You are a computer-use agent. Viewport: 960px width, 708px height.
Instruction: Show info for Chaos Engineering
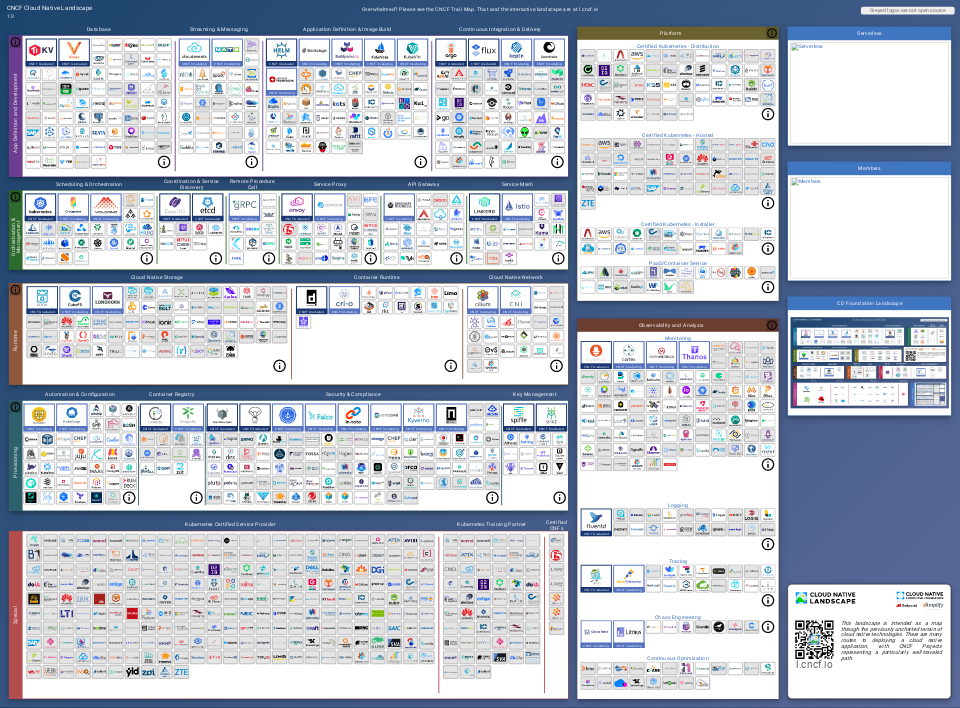point(768,627)
